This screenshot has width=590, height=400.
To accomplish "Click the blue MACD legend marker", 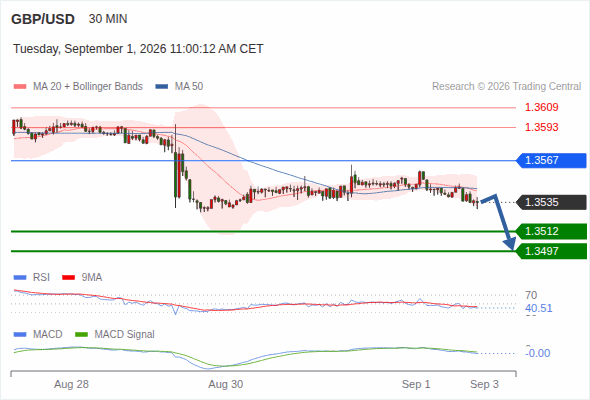I will (20, 335).
